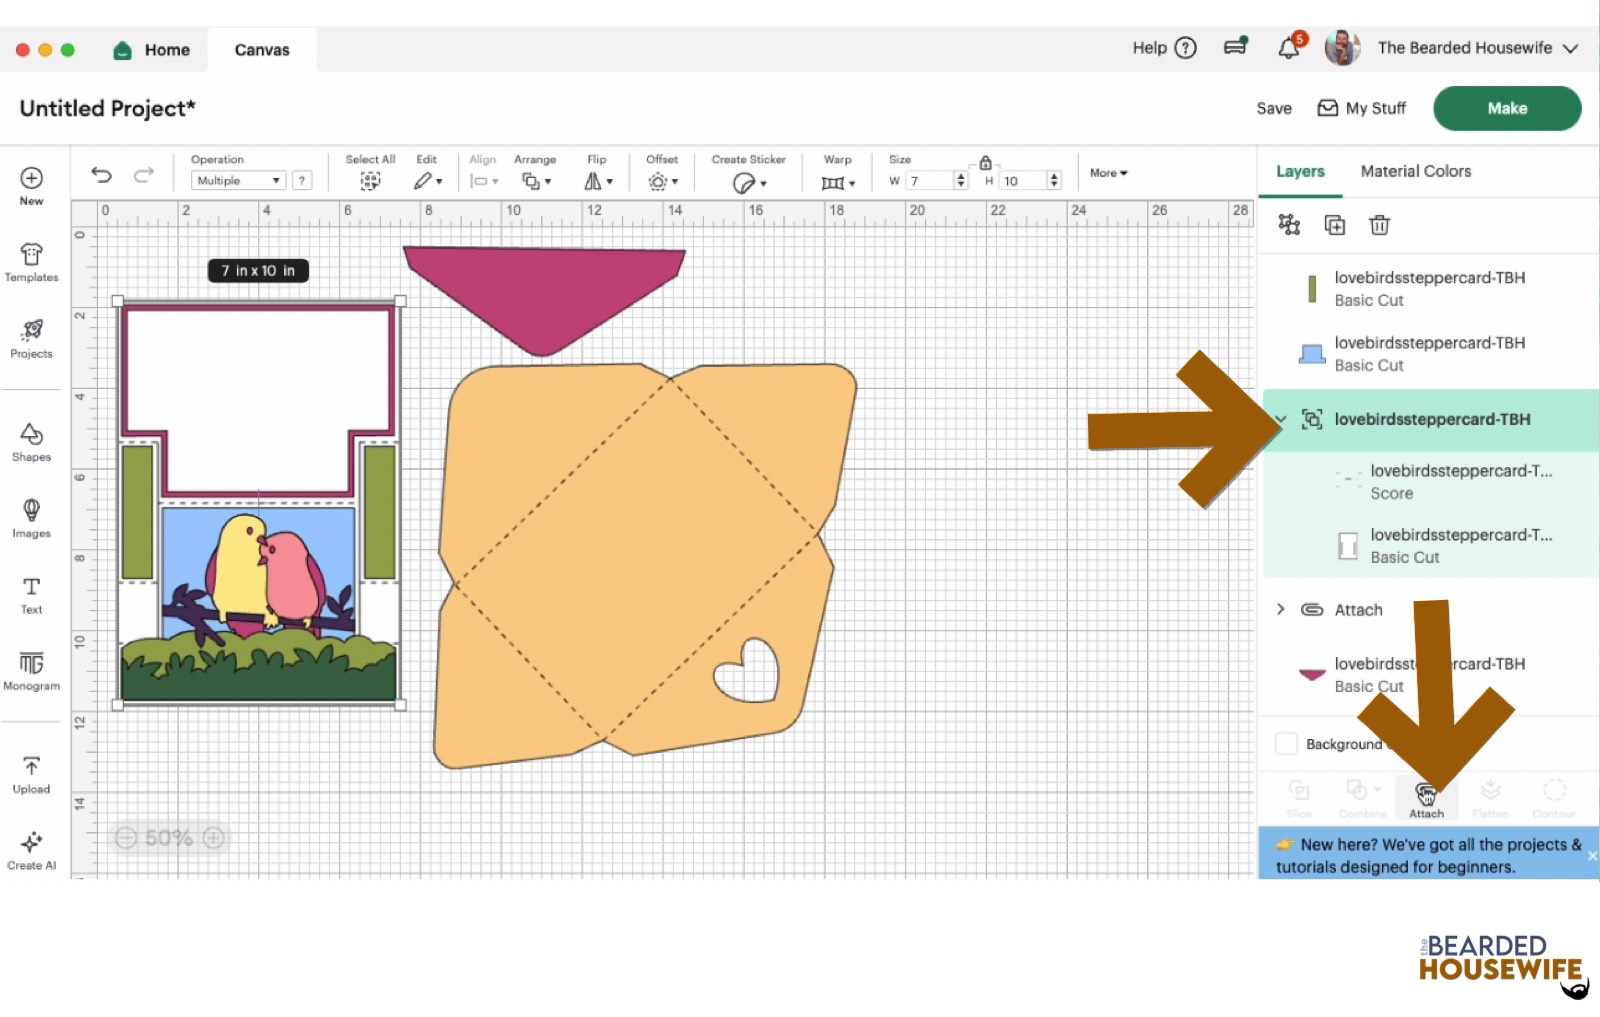Viewport: 1600px width, 1017px height.
Task: Open the Shapes tool
Action: click(x=31, y=441)
